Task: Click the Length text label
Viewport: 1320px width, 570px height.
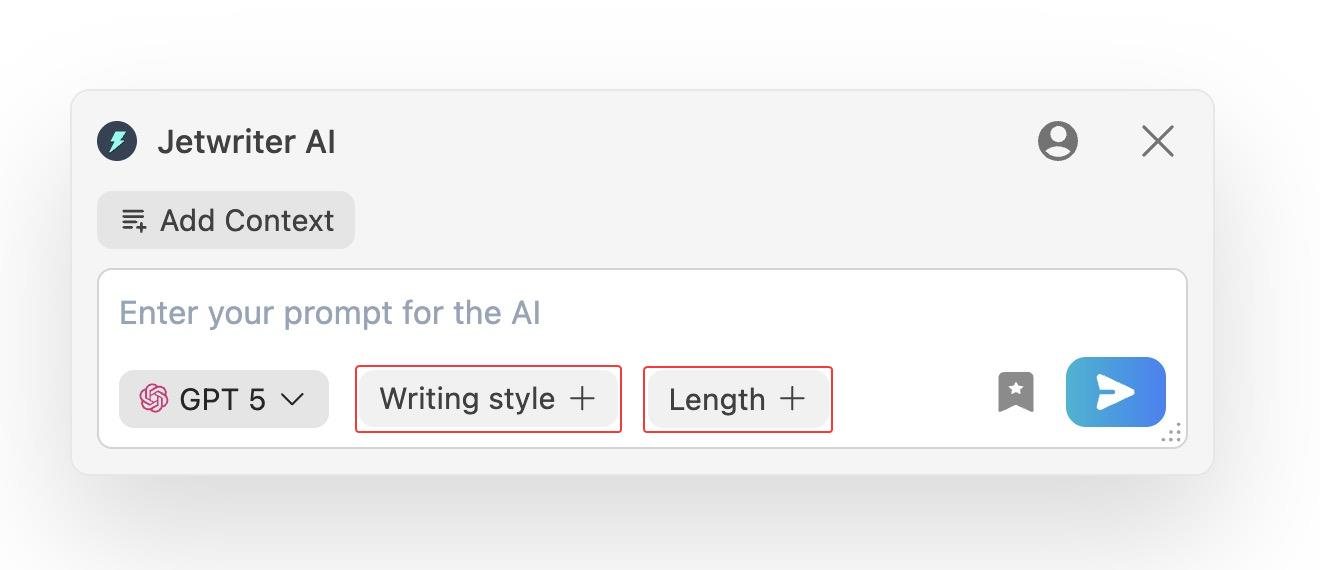Action: 716,400
